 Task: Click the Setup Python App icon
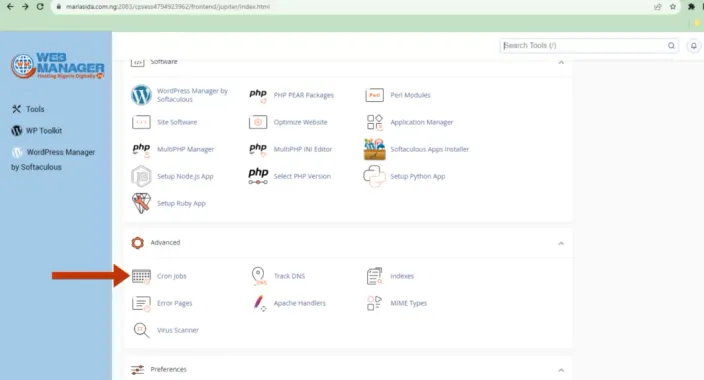tap(374, 176)
